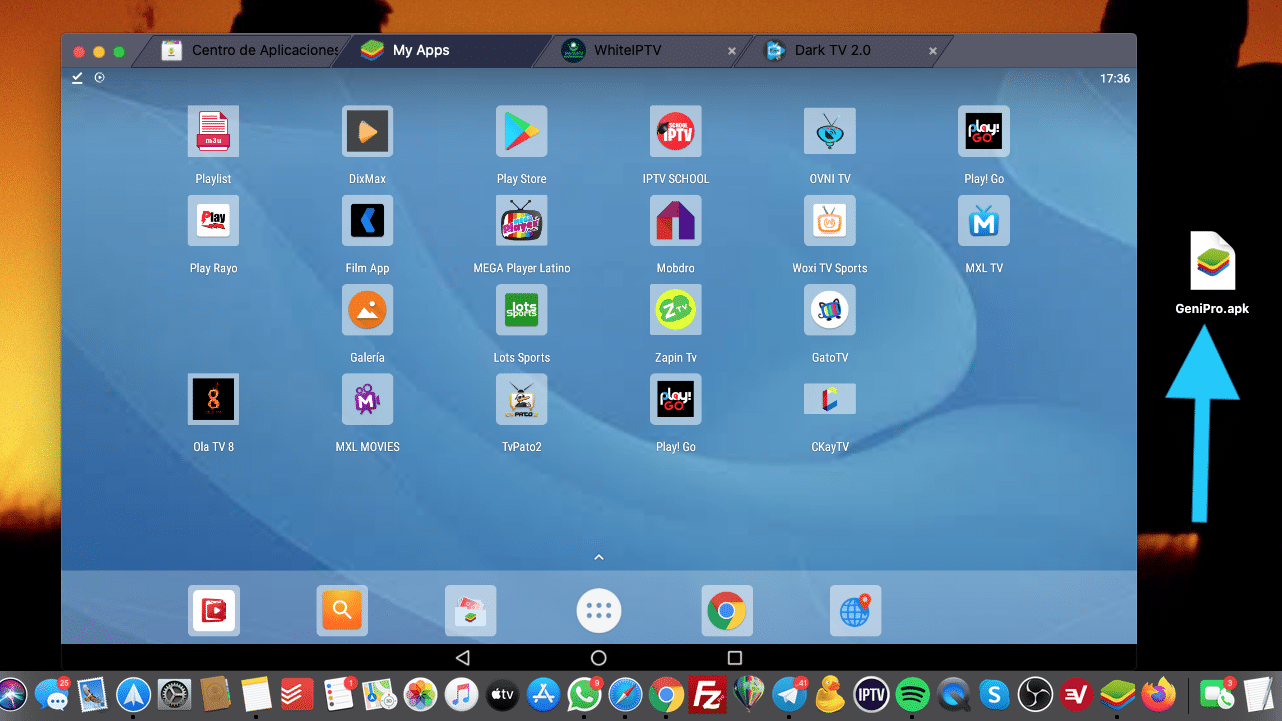
Task: Close the Dark TV 2.0 tab
Action: click(932, 50)
